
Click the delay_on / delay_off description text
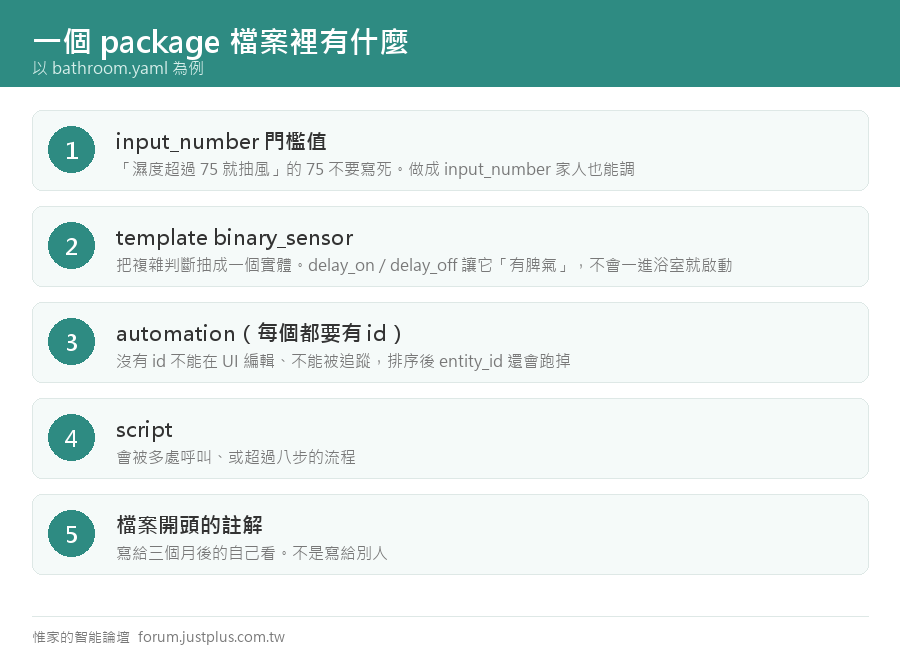click(x=424, y=265)
